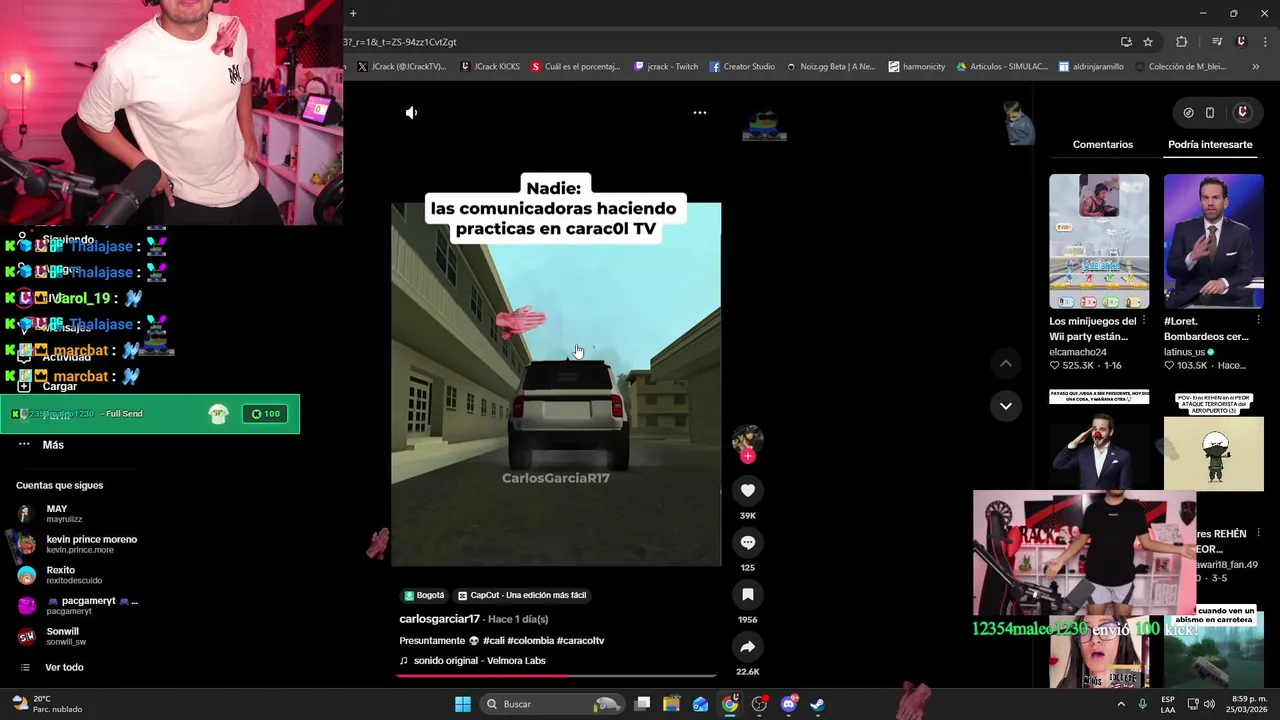Mute the TikTok video sound
The width and height of the screenshot is (1280, 720).
pos(411,113)
